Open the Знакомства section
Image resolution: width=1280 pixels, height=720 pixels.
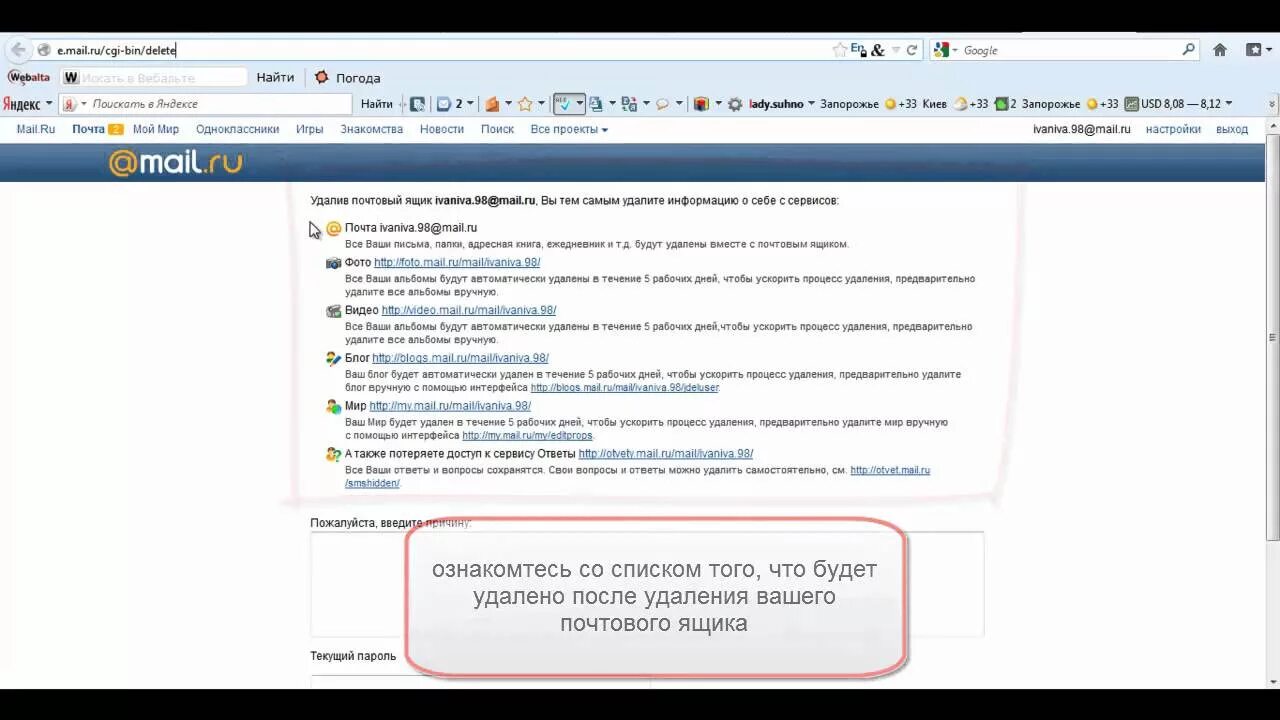(x=371, y=129)
